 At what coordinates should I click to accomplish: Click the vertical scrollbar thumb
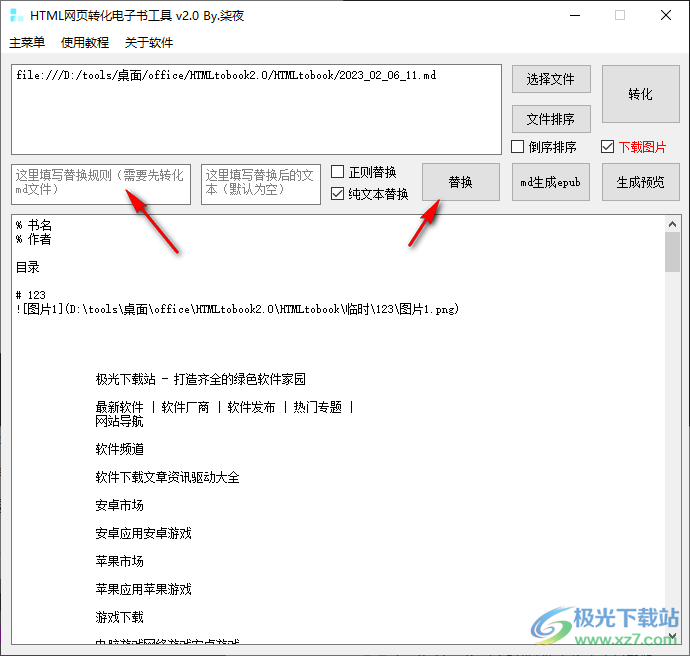tap(672, 252)
